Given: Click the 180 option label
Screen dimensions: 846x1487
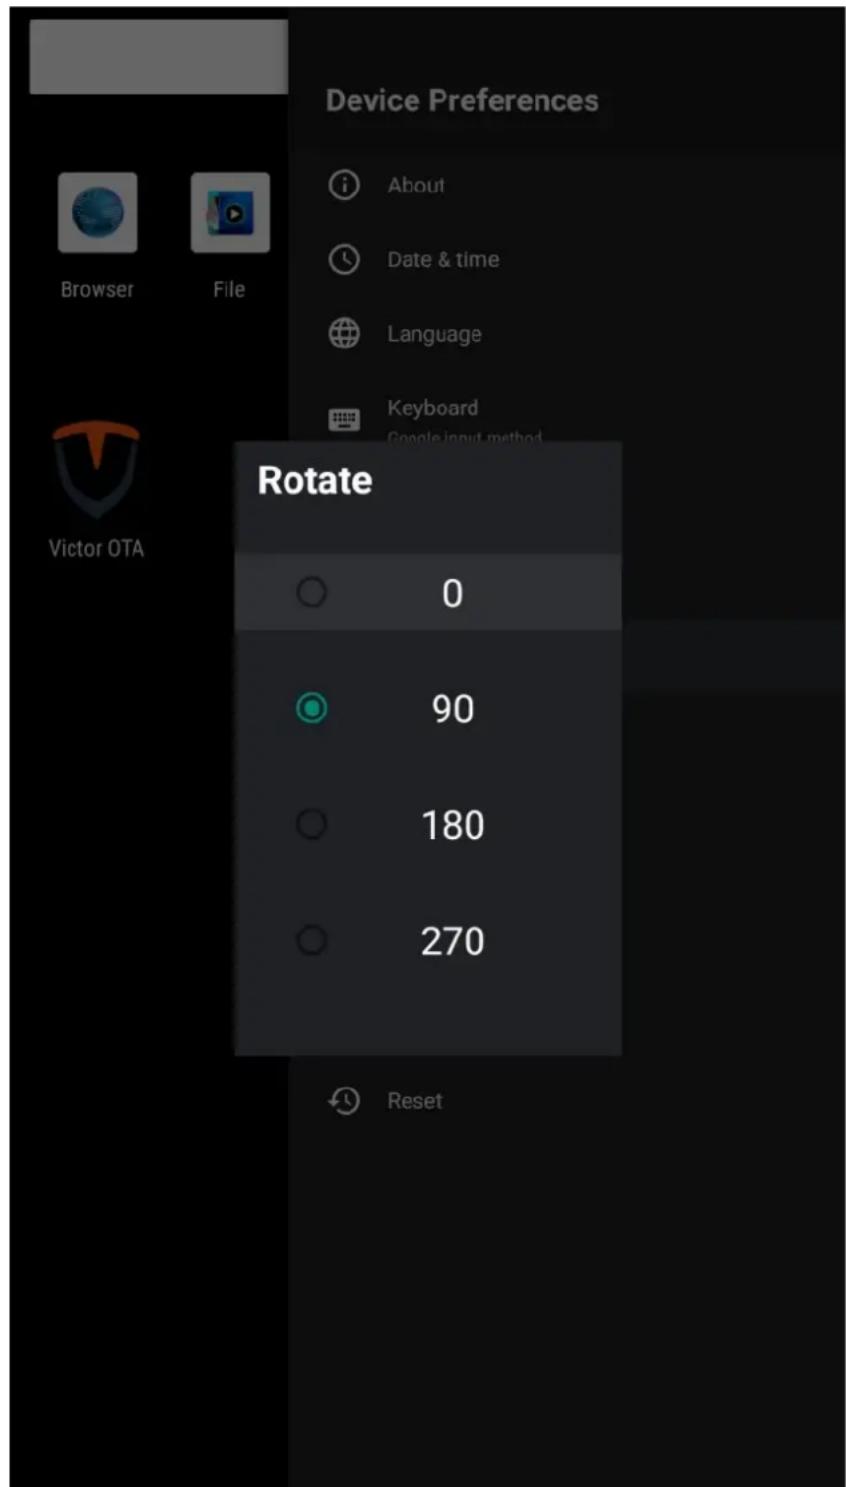Looking at the screenshot, I should point(453,825).
